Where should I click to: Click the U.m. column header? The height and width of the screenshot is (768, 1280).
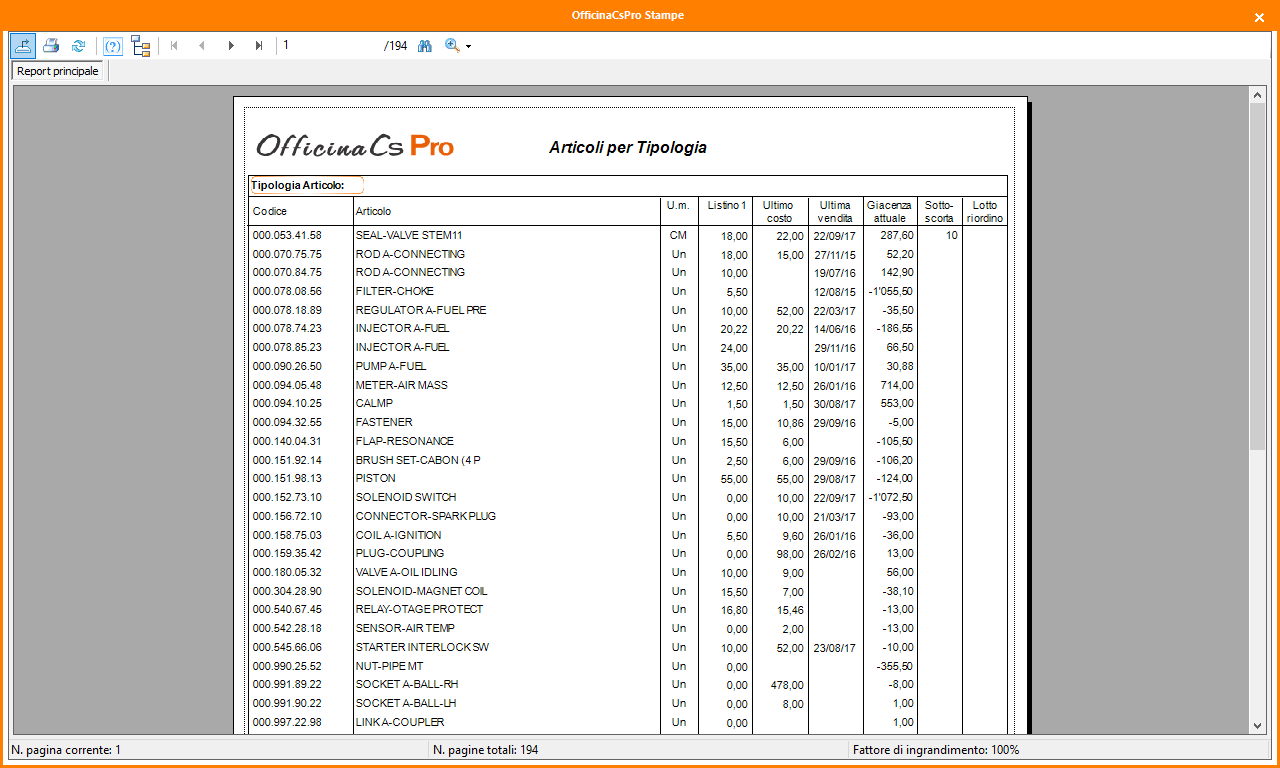pos(678,205)
